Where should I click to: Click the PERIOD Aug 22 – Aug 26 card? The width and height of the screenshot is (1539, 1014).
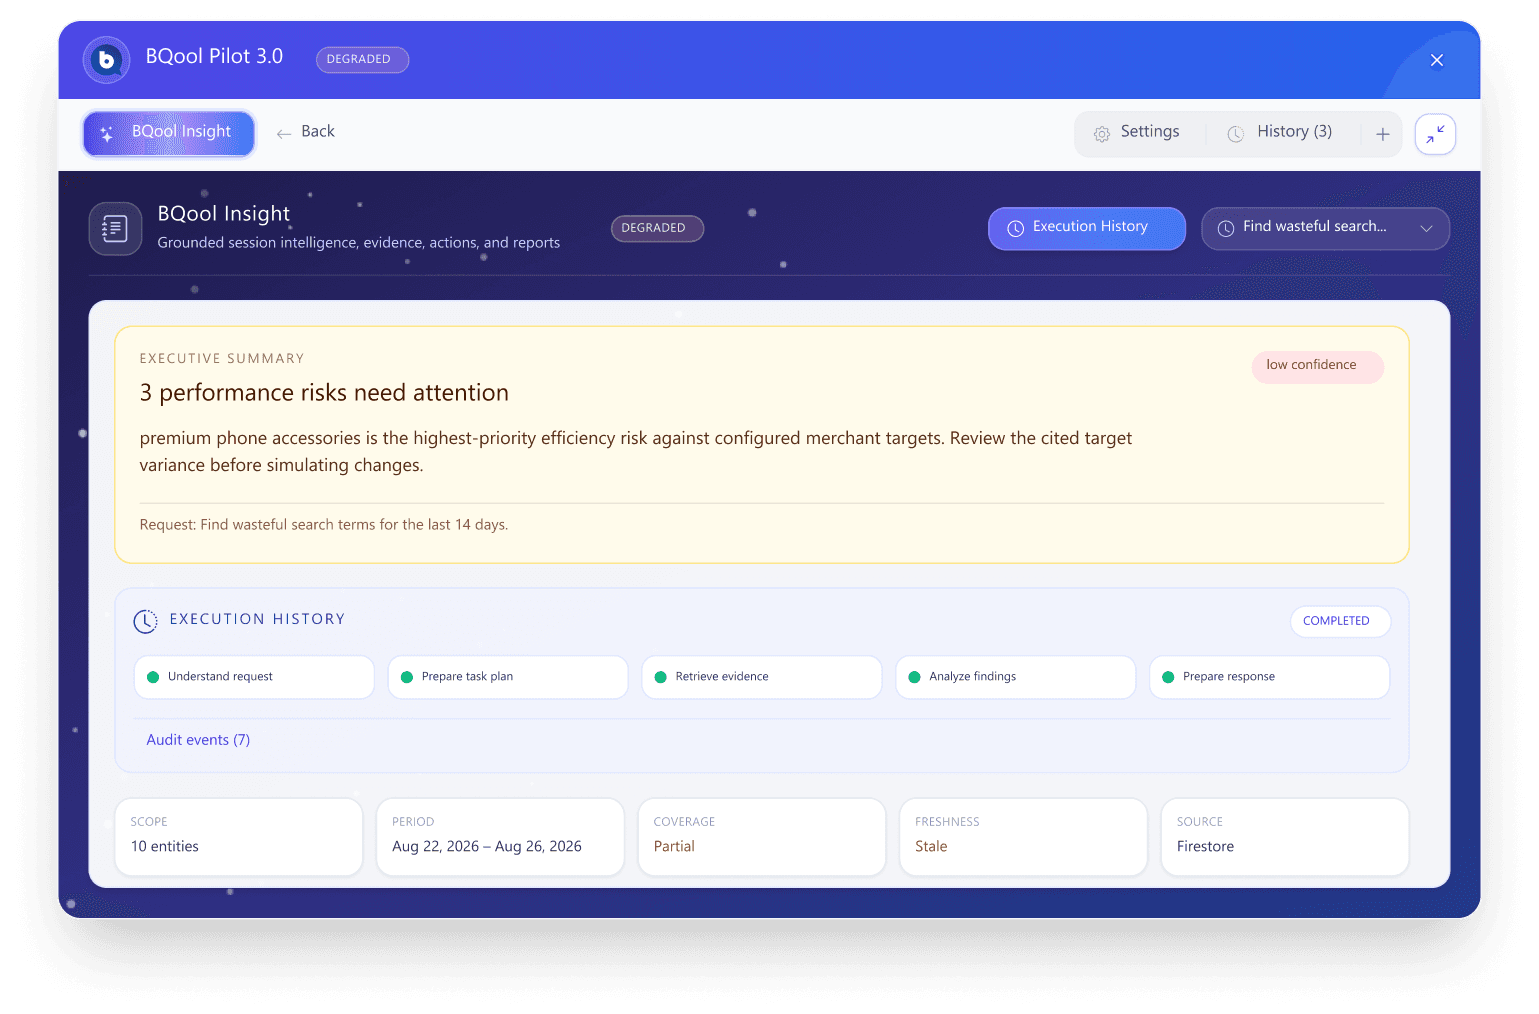(x=500, y=837)
